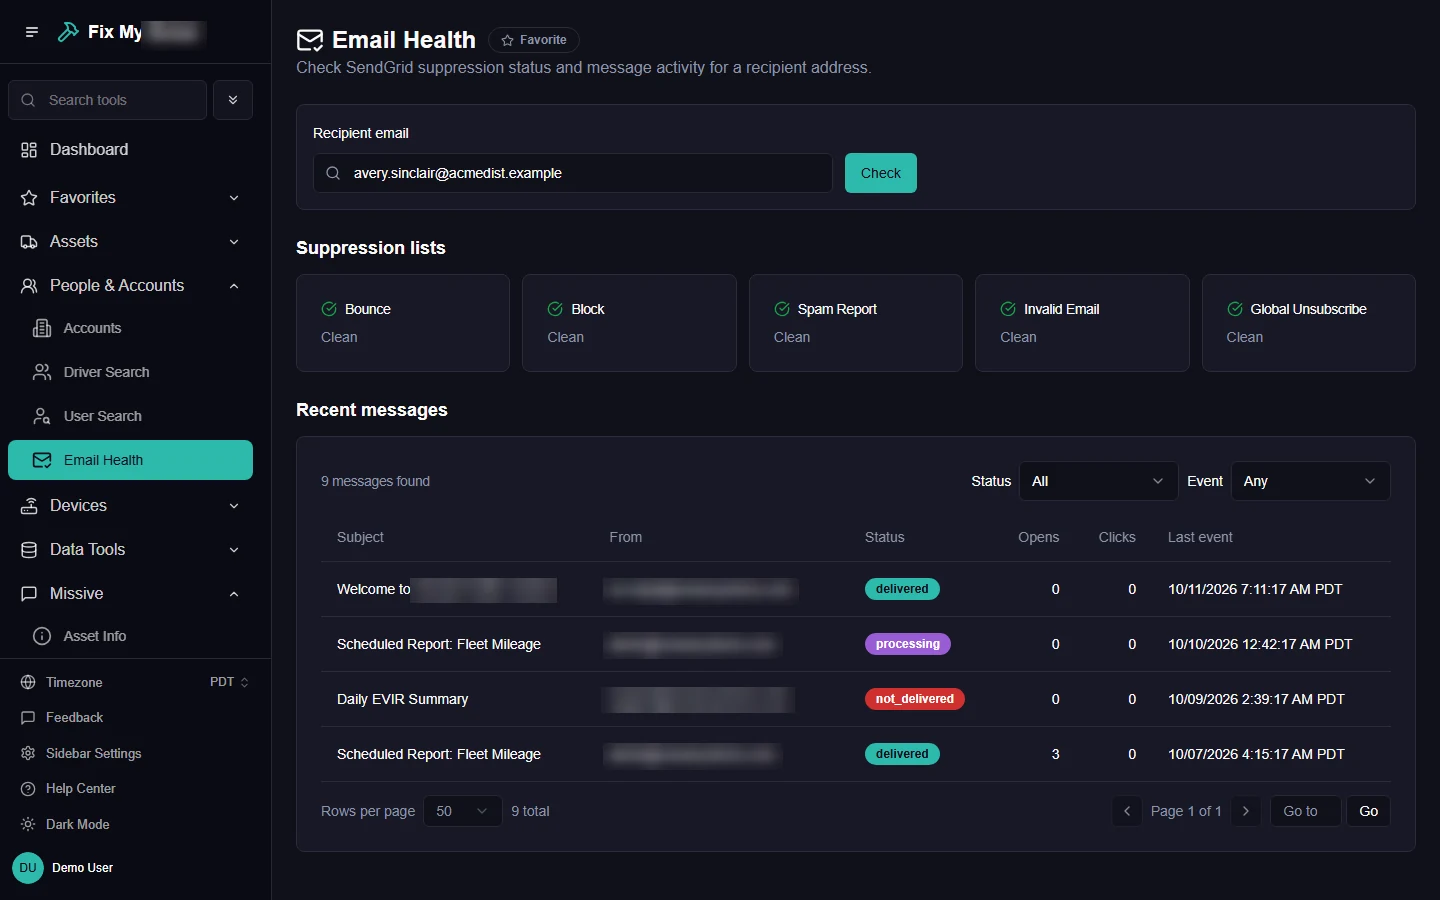
Task: Click the Search tools field
Action: click(x=108, y=100)
